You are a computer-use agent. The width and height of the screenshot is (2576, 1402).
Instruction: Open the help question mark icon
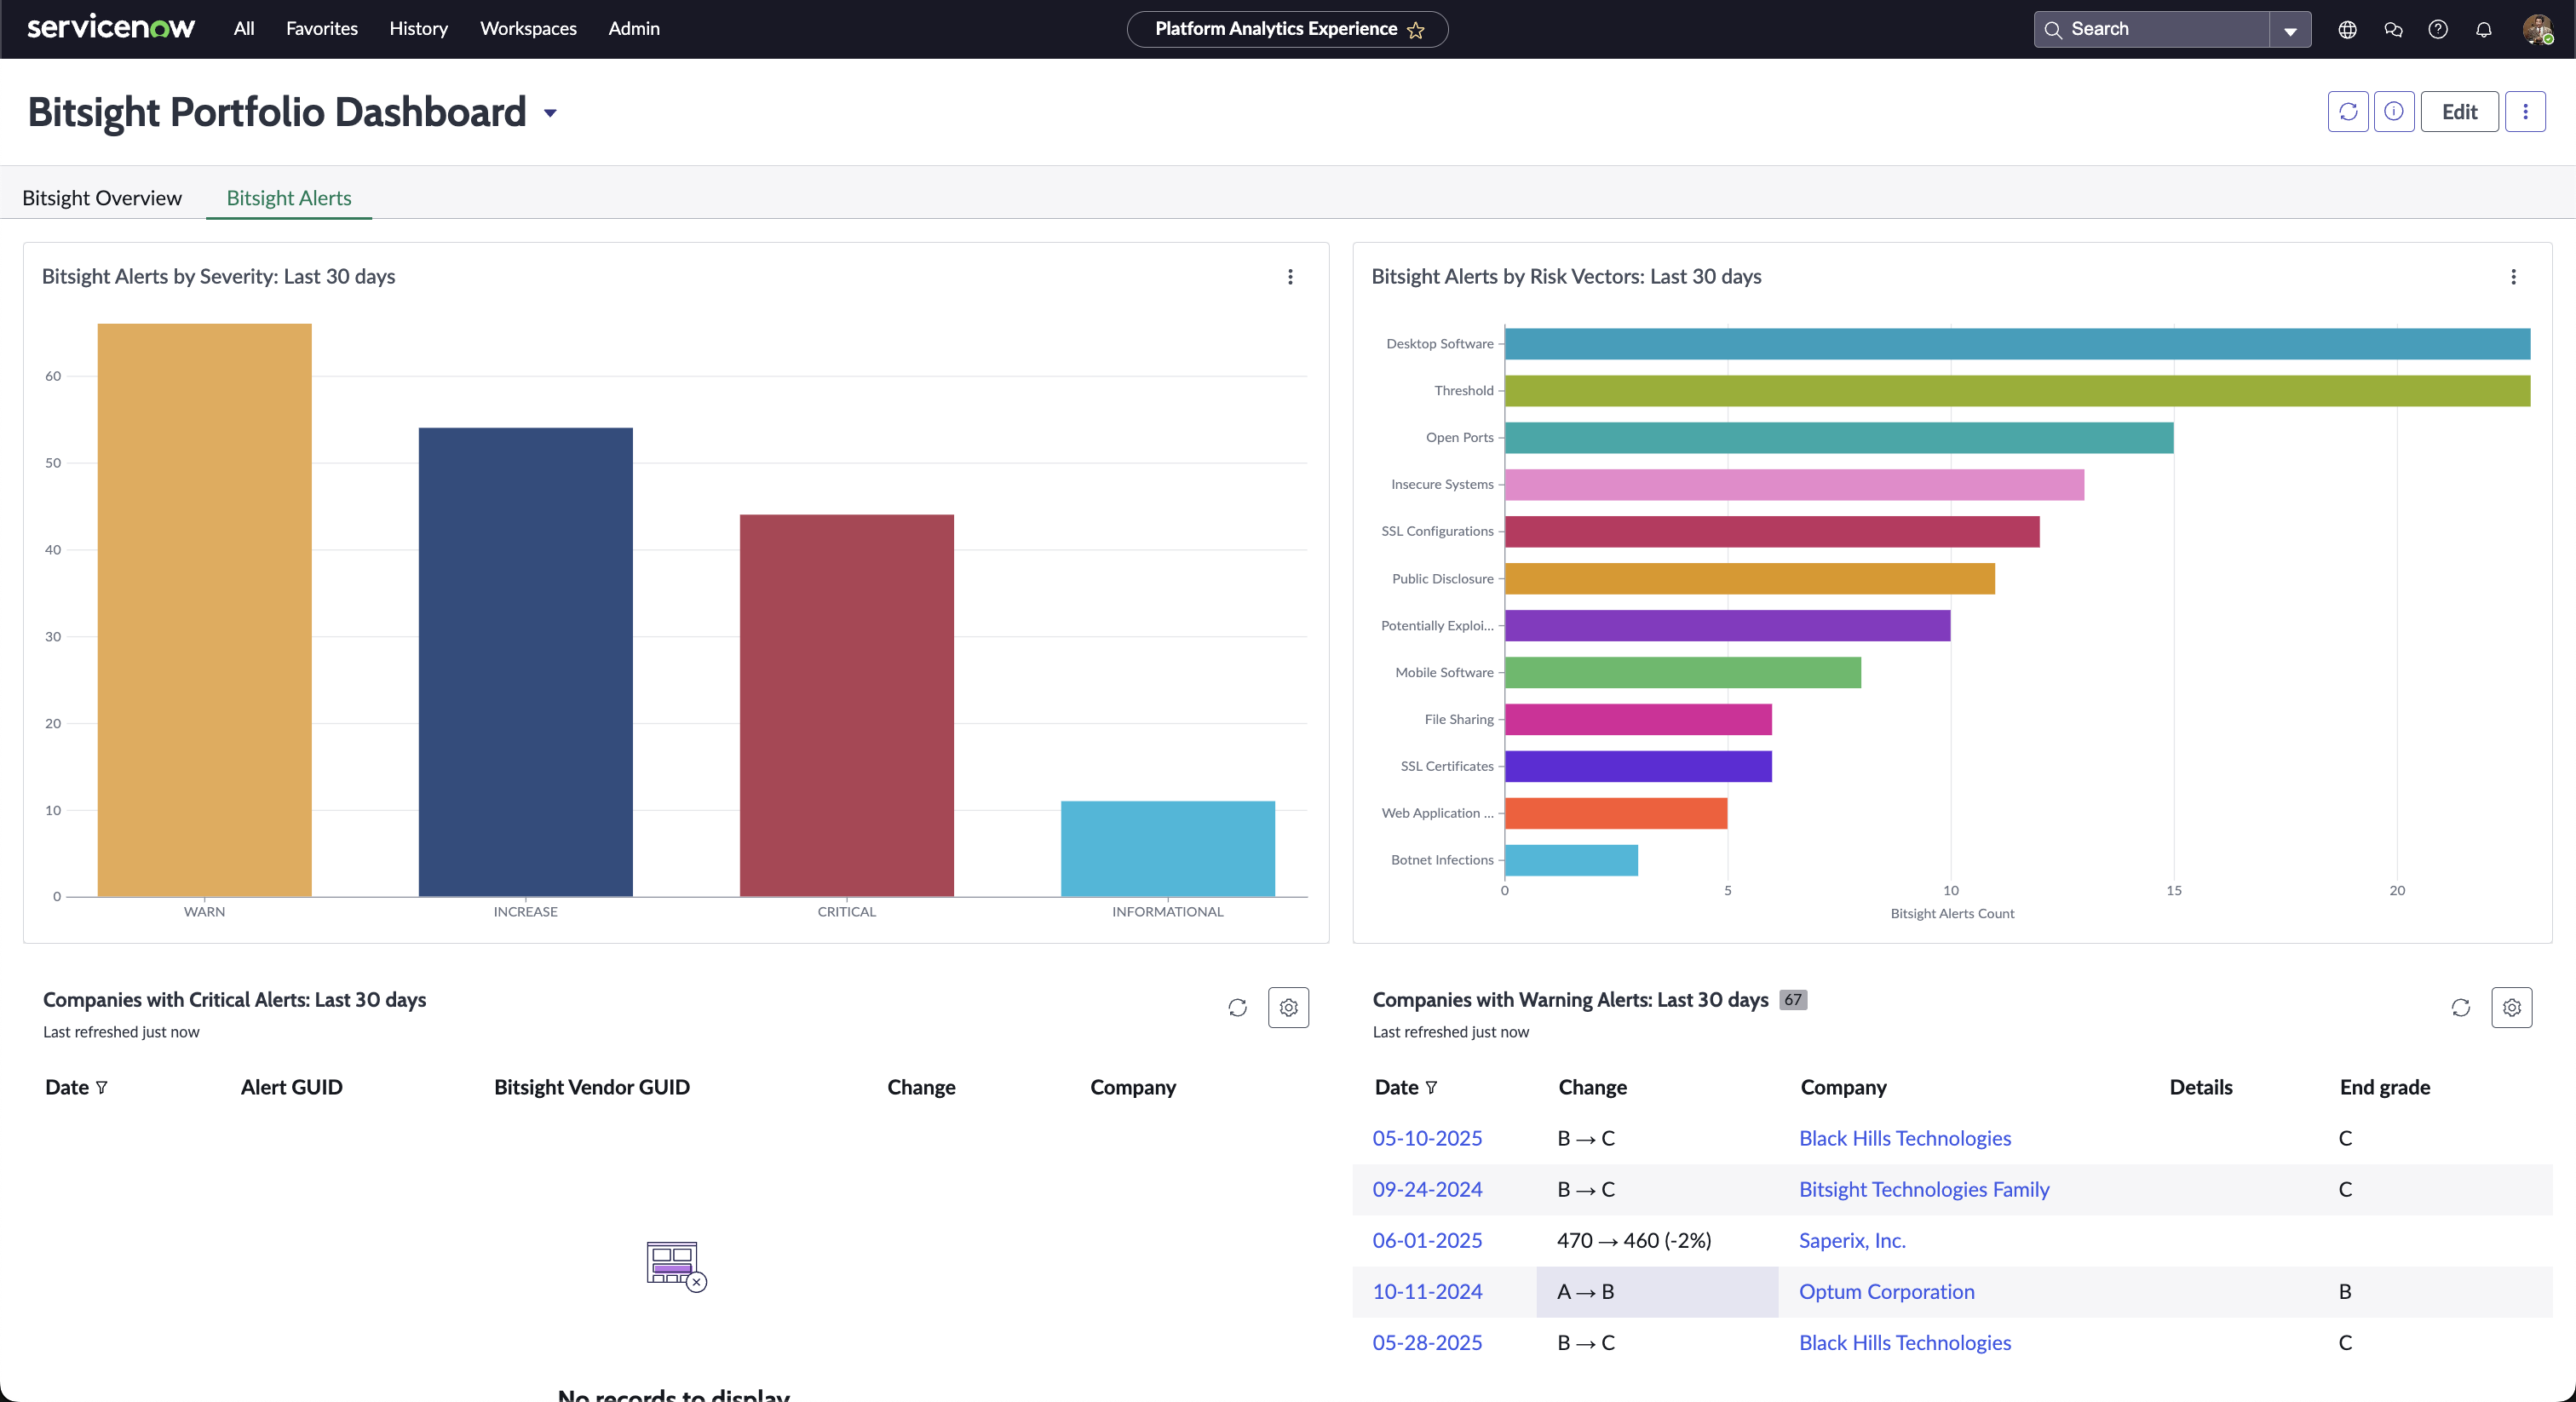pos(2438,29)
